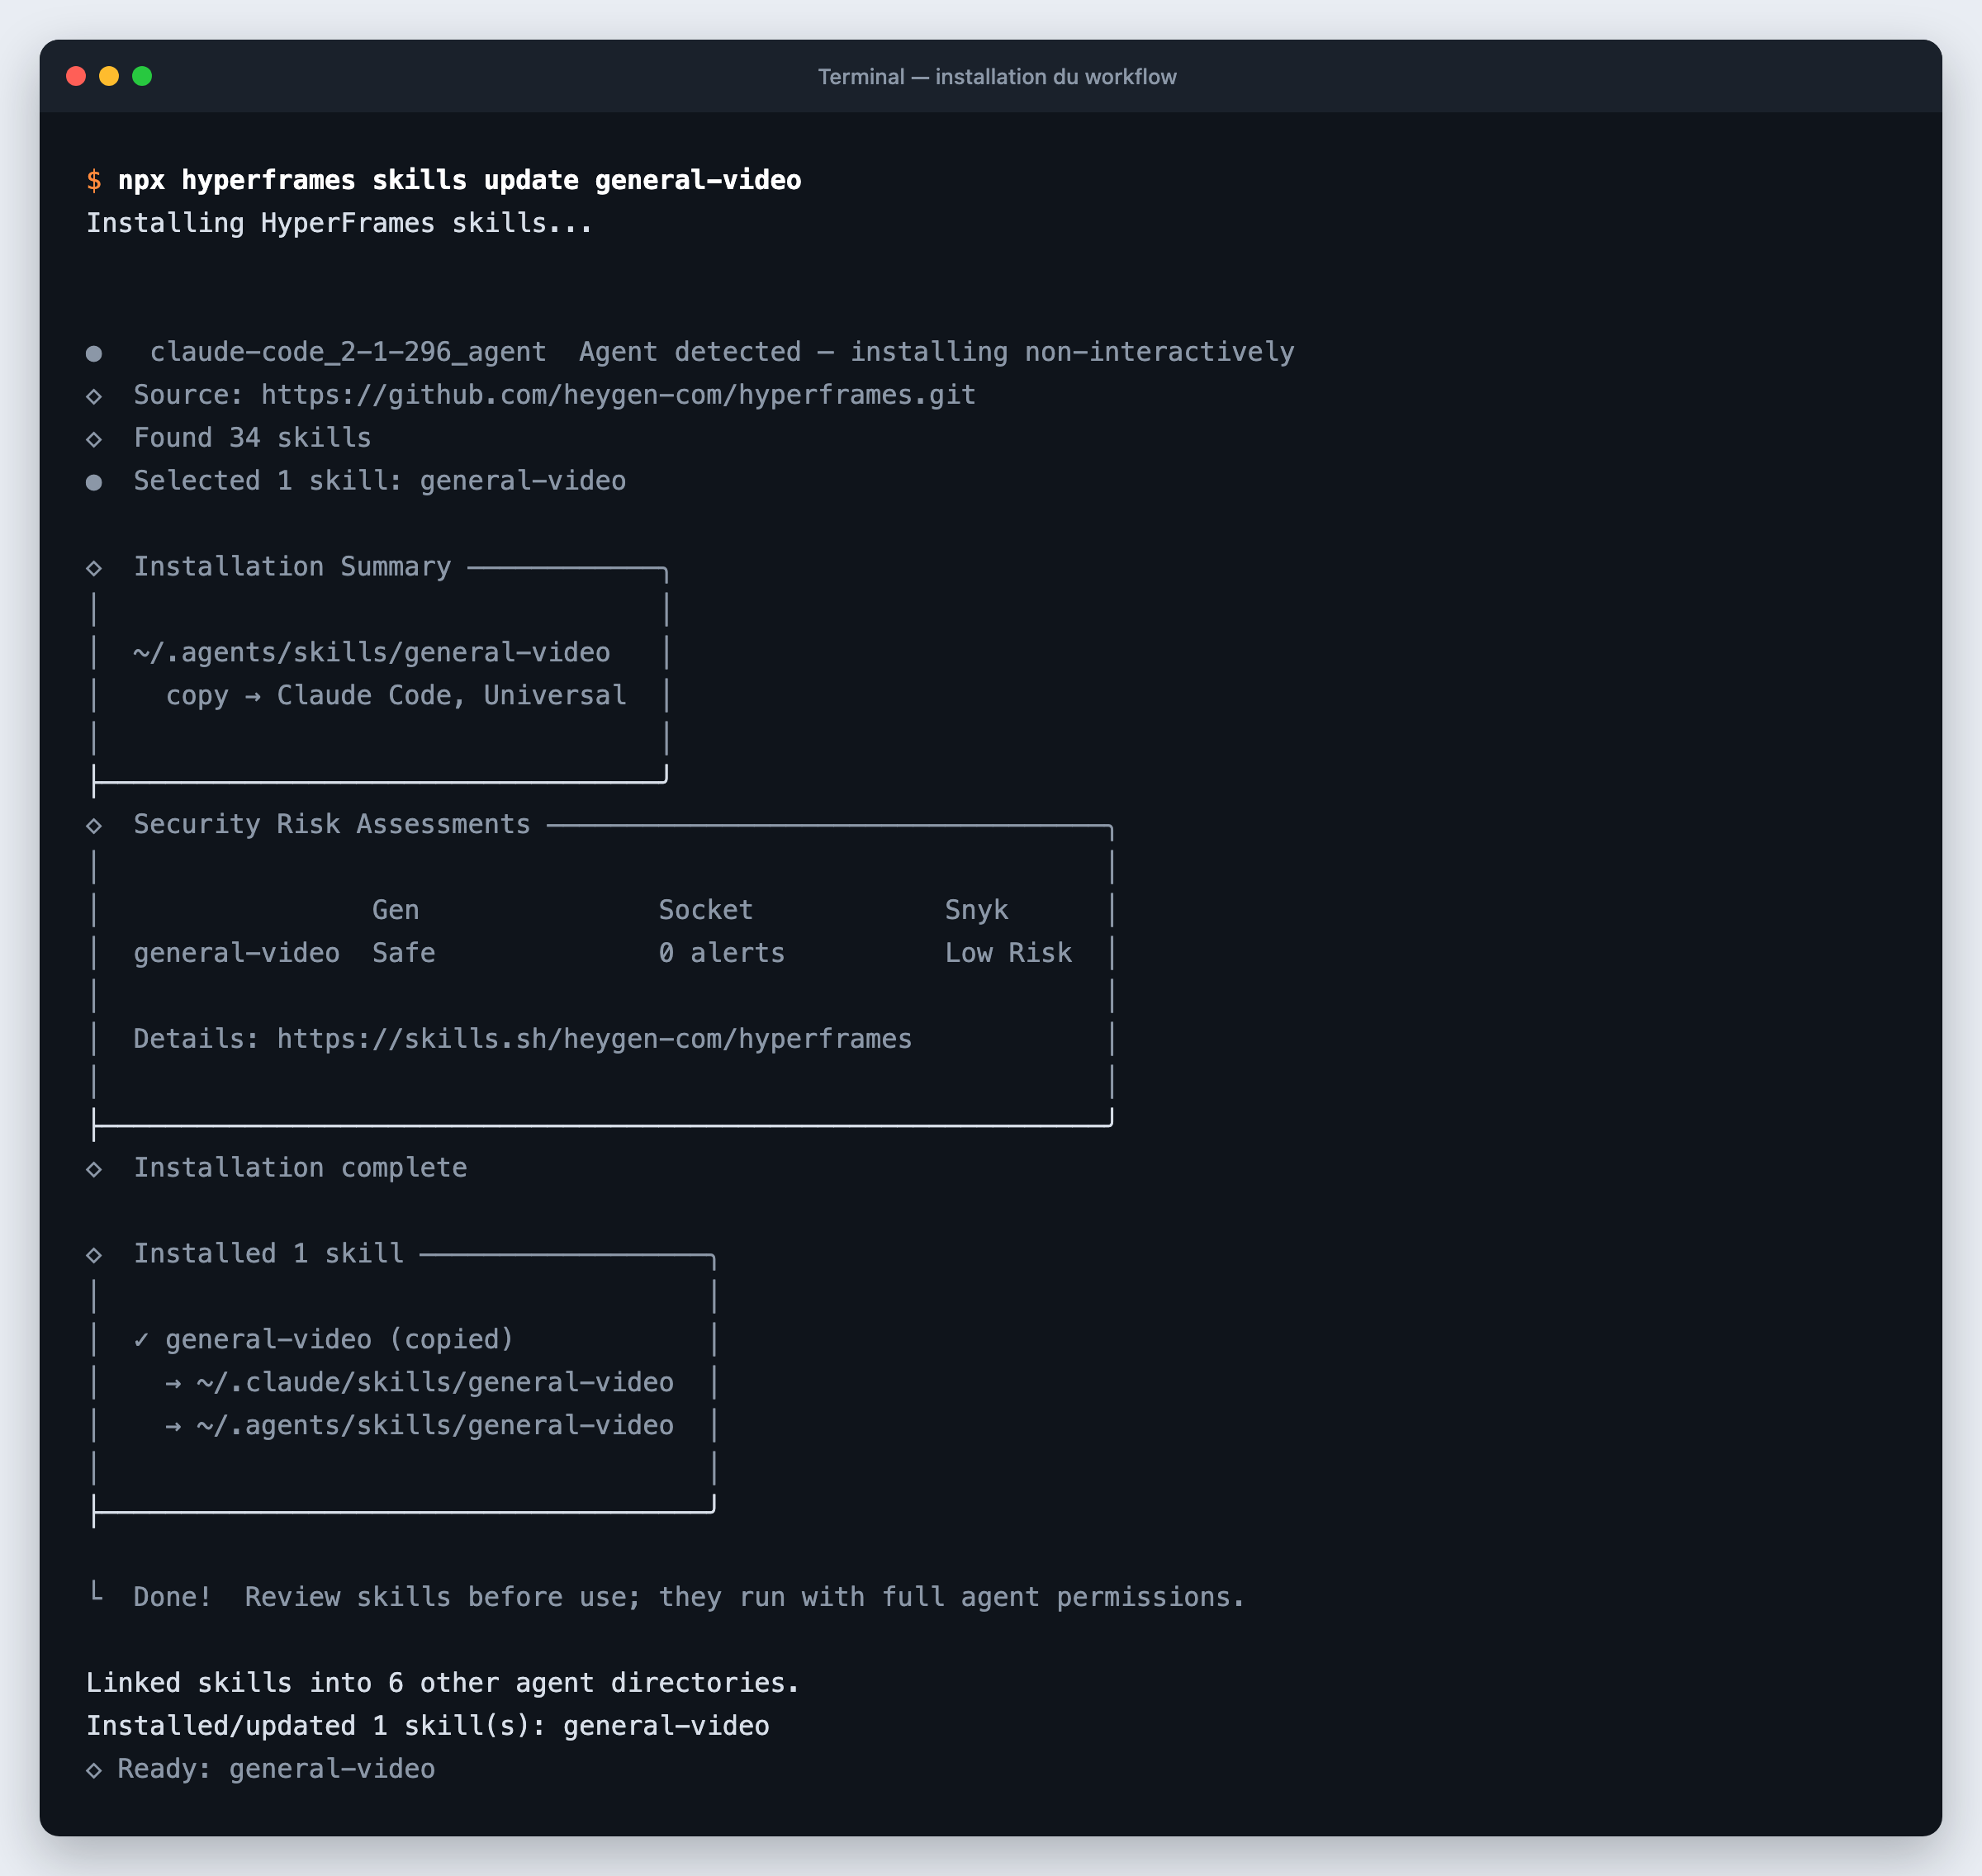Click '~/.agents/skills/general-video' in Installation Summary box
1982x1876 pixels.
pyautogui.click(x=371, y=653)
